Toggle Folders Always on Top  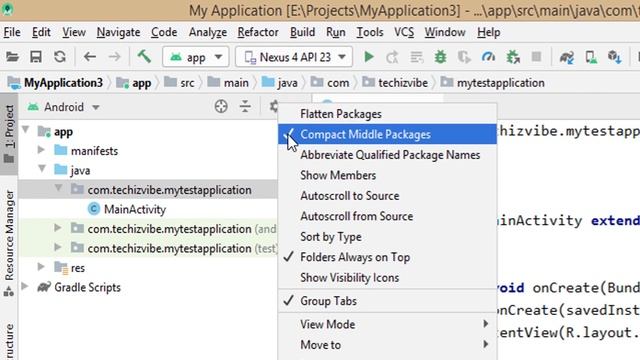tap(387, 257)
